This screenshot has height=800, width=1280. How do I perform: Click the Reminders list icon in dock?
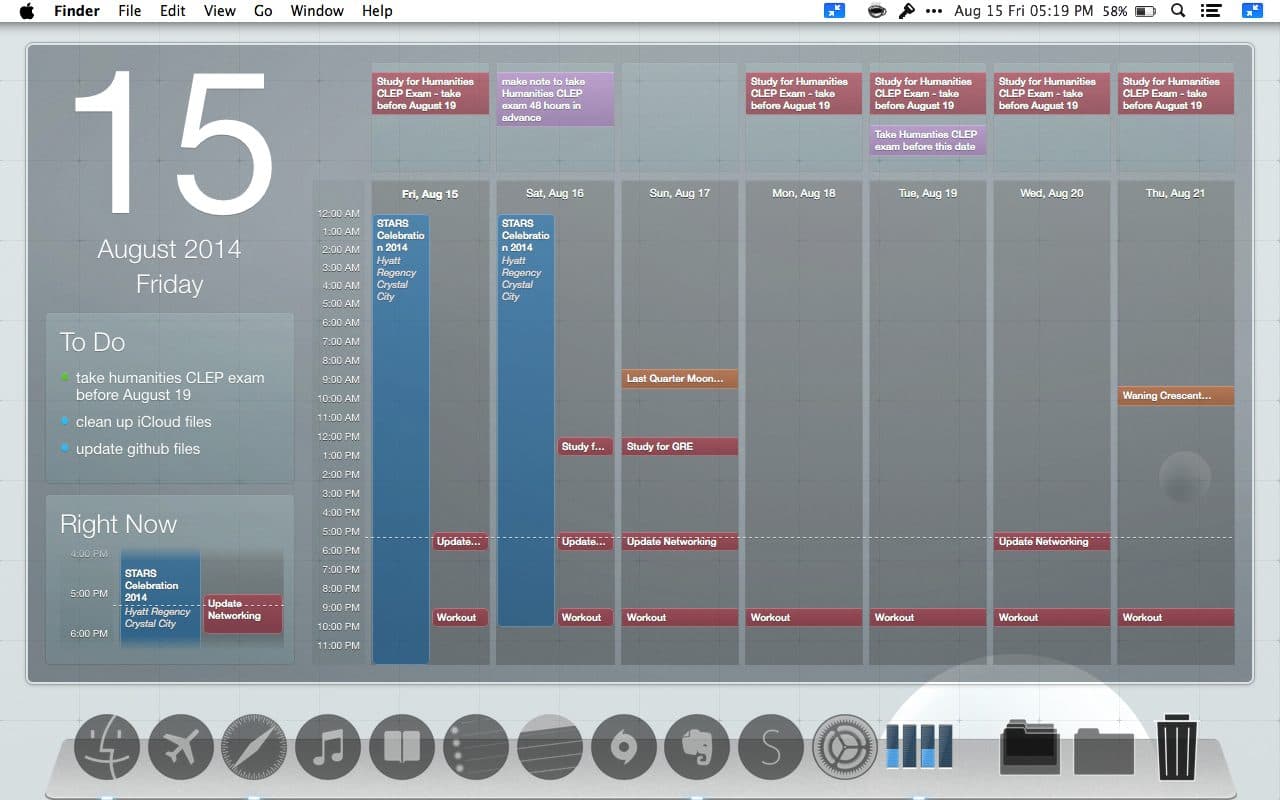click(x=476, y=747)
